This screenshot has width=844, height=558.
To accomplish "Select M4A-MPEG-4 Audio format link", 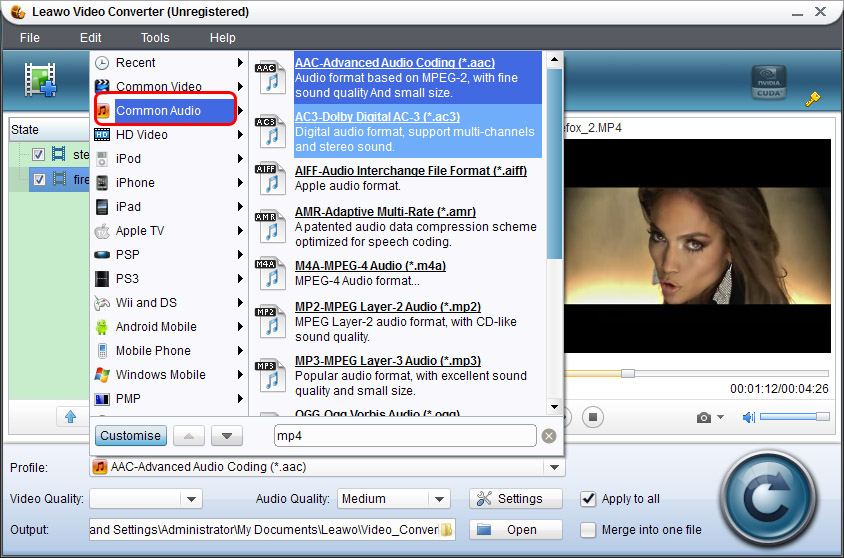I will pos(370,265).
